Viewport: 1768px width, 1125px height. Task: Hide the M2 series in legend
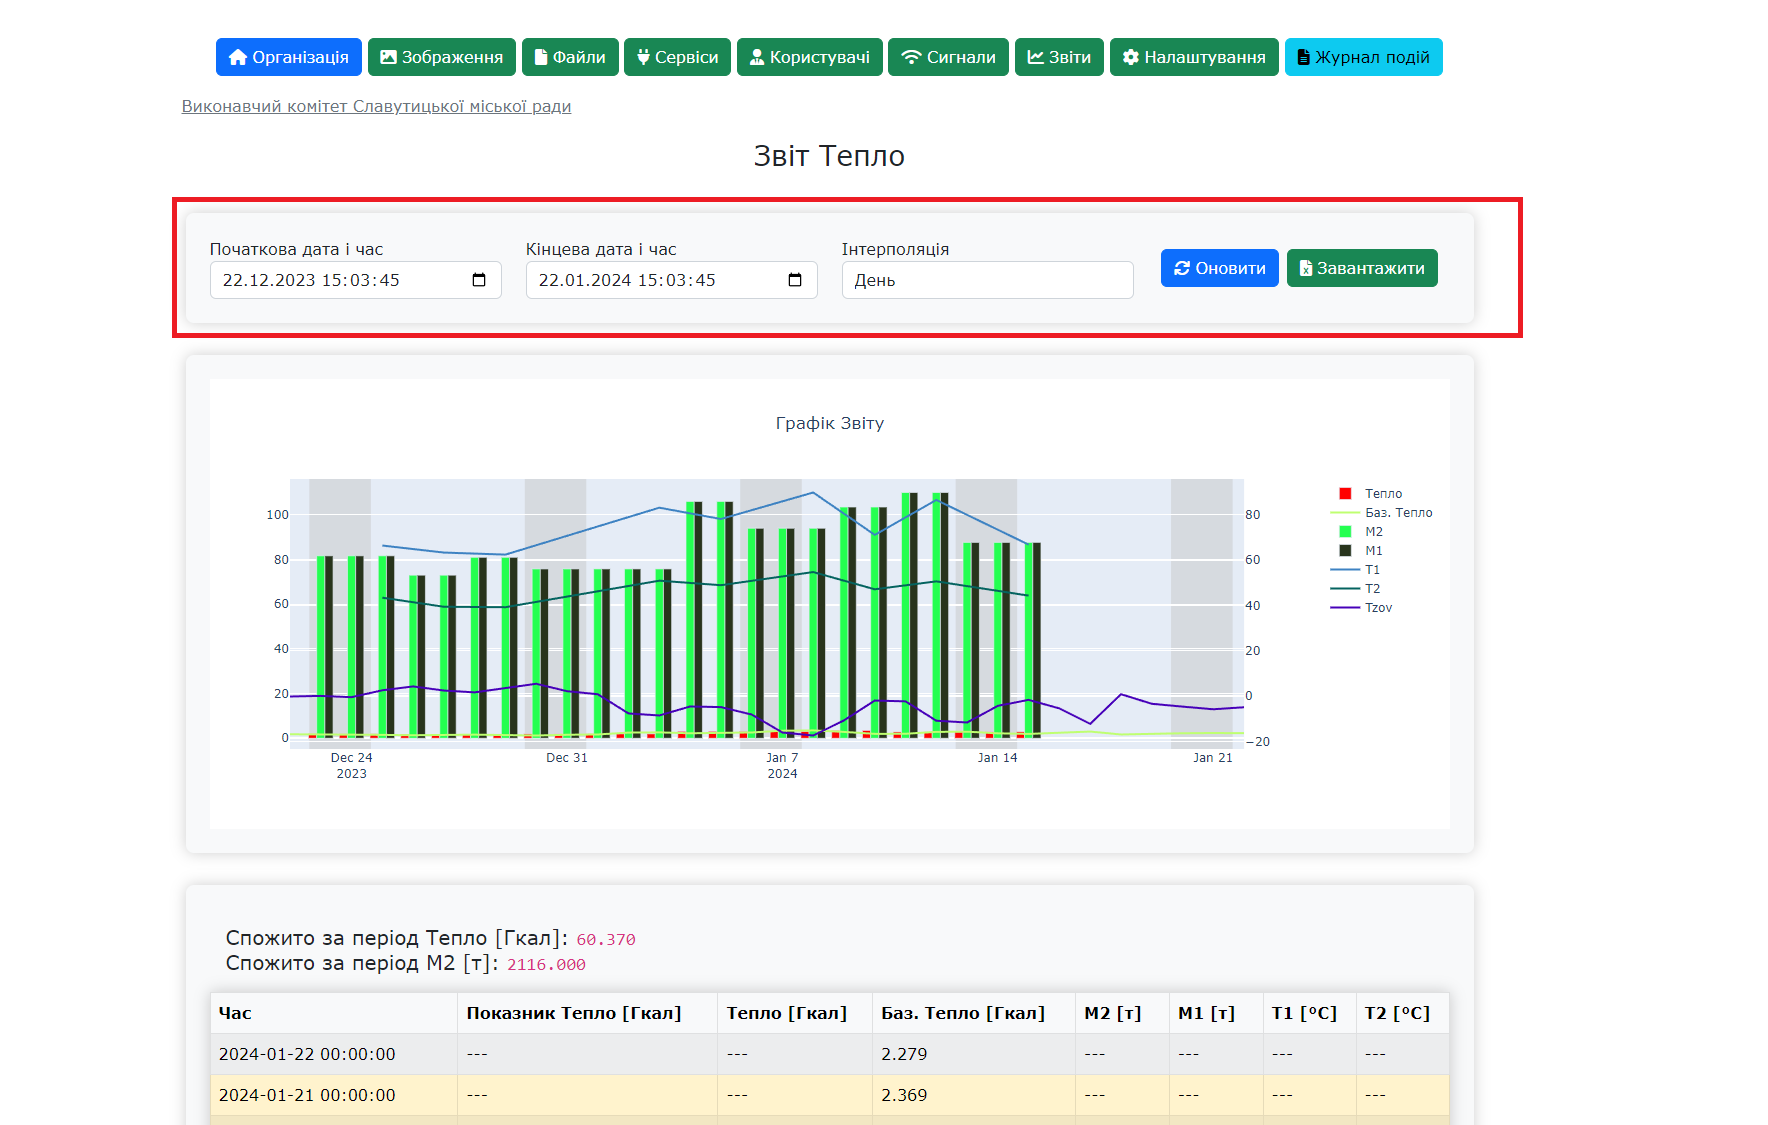coord(1373,532)
